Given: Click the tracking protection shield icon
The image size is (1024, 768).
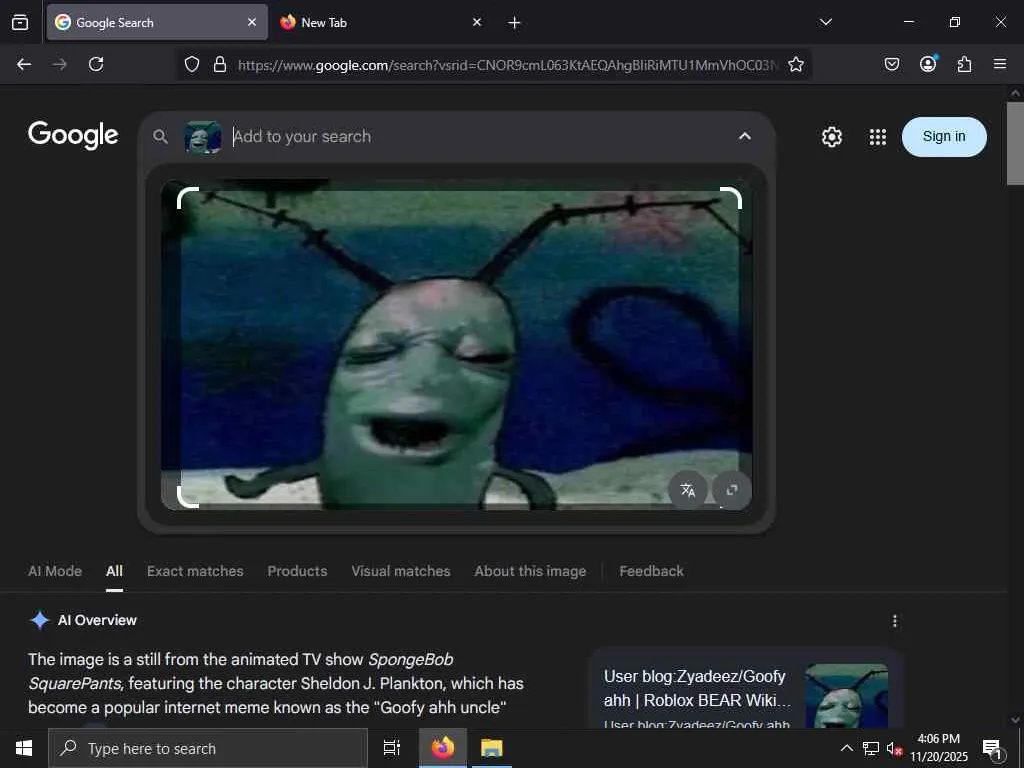Looking at the screenshot, I should pos(191,64).
